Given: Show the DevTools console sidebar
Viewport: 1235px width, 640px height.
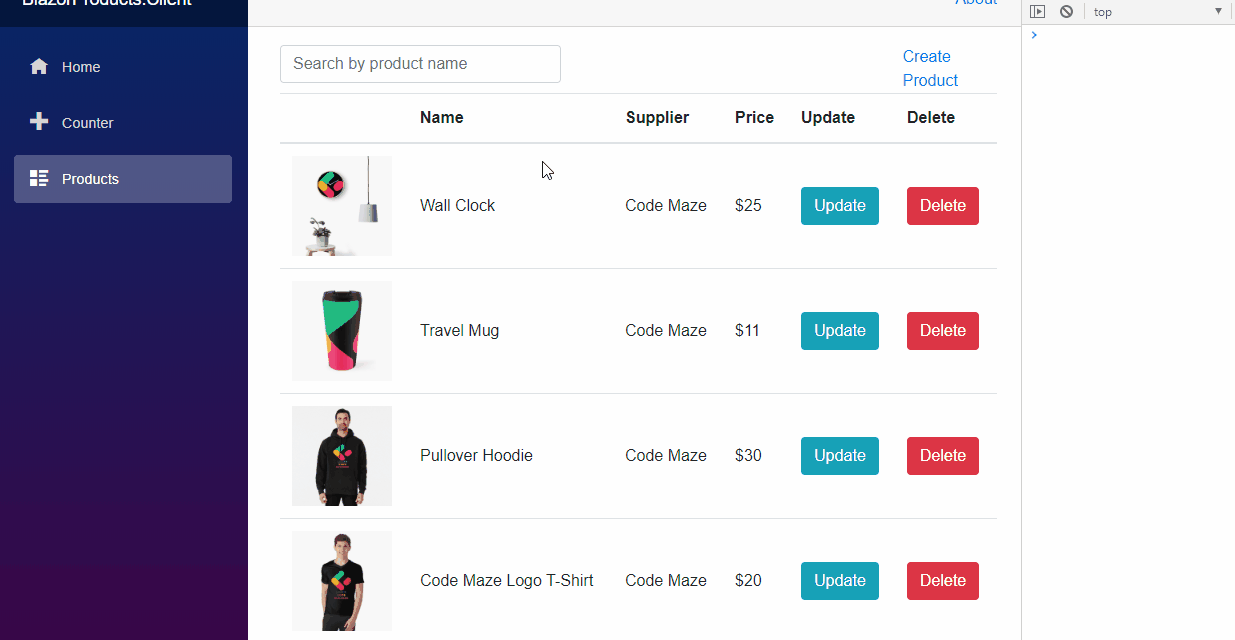Looking at the screenshot, I should pyautogui.click(x=1038, y=12).
